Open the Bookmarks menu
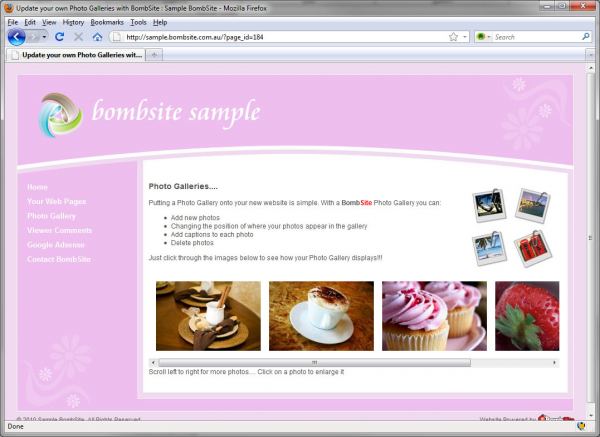This screenshot has height=437, width=600. pyautogui.click(x=107, y=22)
